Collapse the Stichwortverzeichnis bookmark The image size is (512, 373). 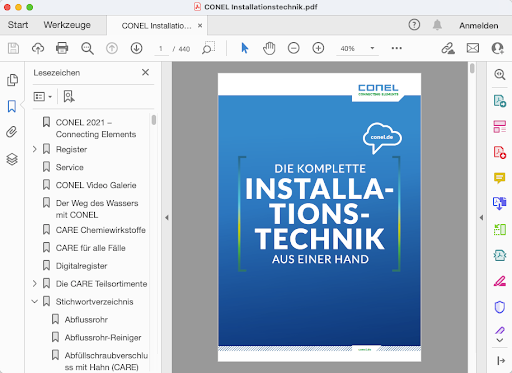coord(35,302)
